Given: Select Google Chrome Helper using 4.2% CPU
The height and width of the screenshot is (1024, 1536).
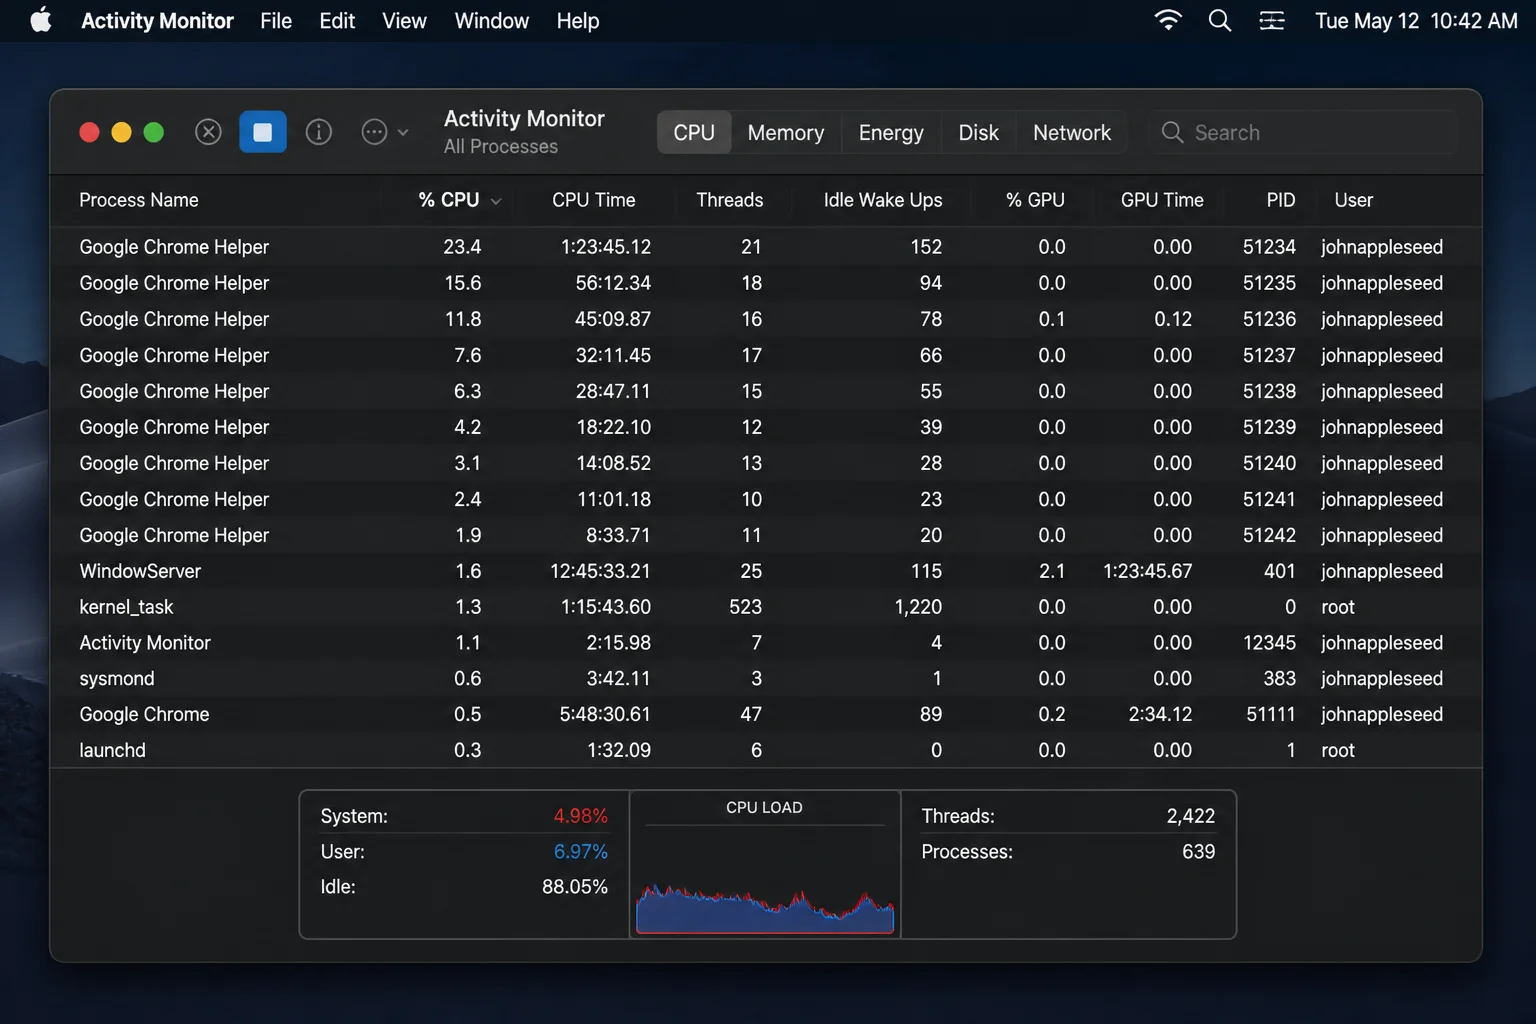Looking at the screenshot, I should [766, 427].
